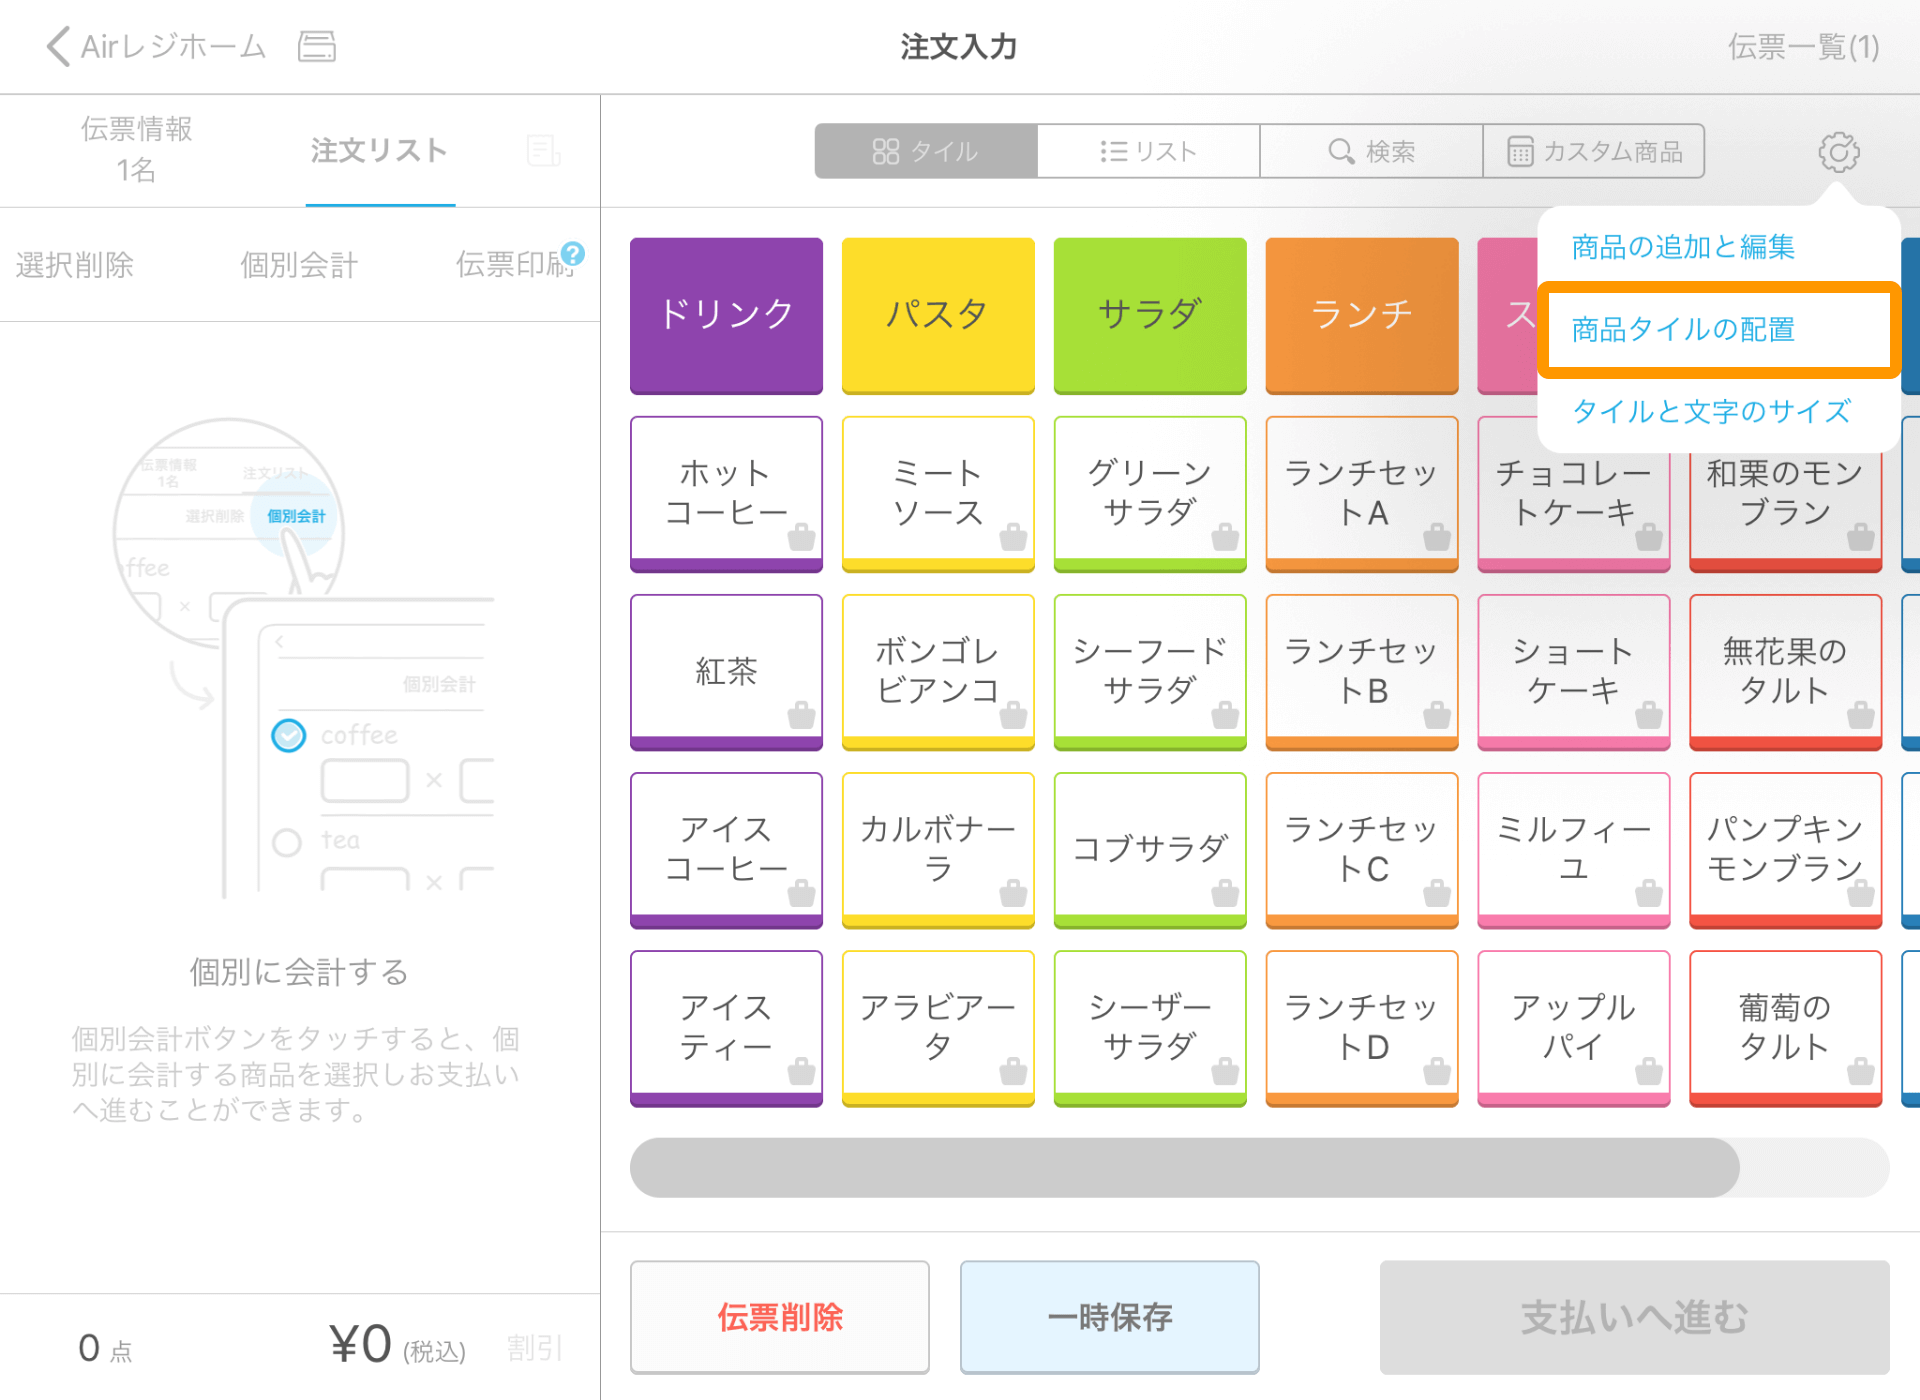This screenshot has height=1400, width=1920.
Task: Choose 商品タイルの配置 menu entry
Action: (1718, 329)
